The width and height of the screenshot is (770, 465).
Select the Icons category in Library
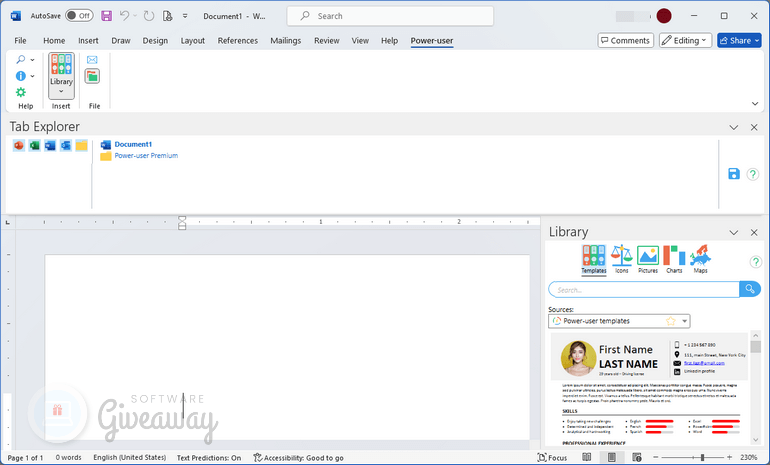tap(621, 260)
